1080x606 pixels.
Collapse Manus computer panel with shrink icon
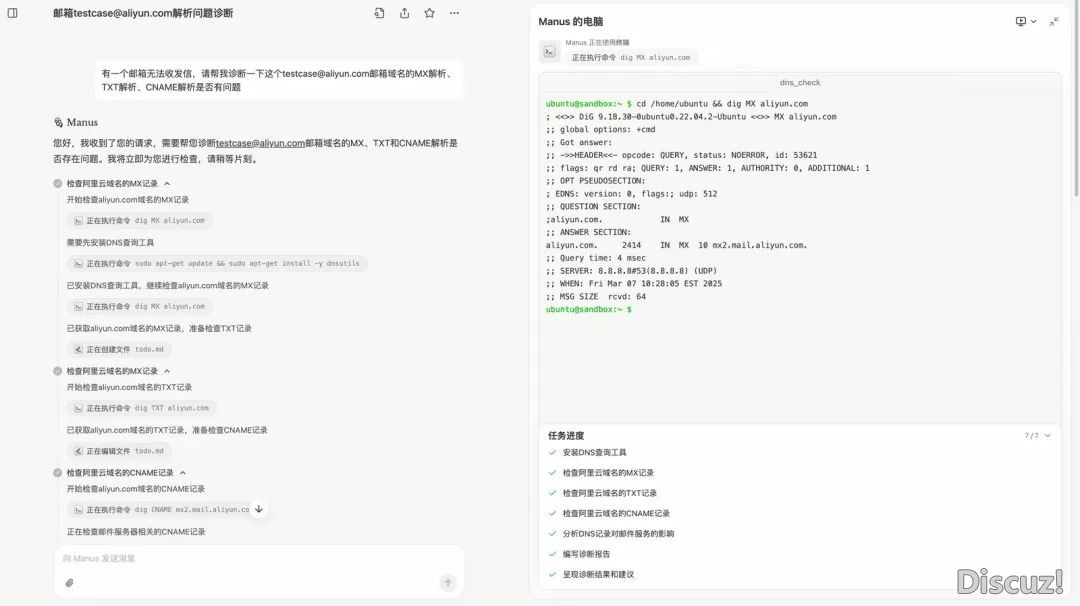pyautogui.click(x=1054, y=22)
